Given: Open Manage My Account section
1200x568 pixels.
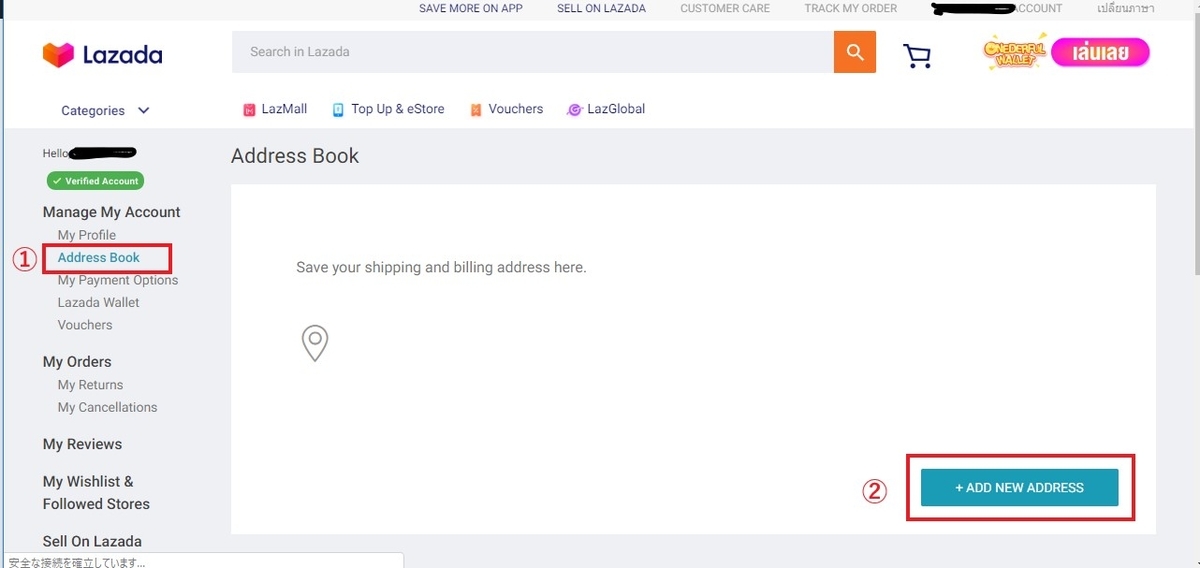Looking at the screenshot, I should click(x=112, y=212).
